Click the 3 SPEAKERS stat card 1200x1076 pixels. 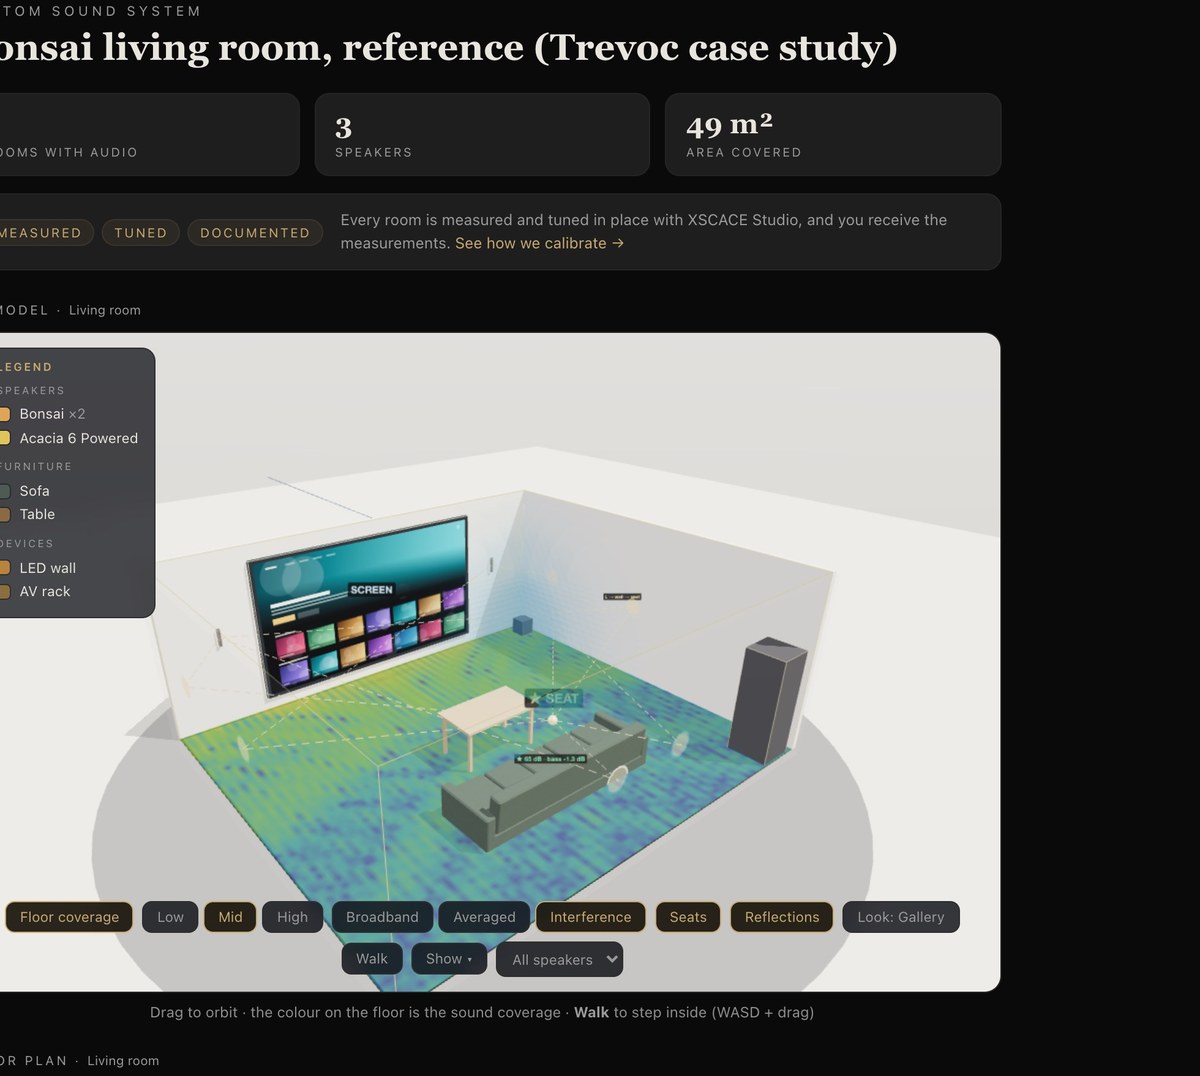[x=482, y=135]
